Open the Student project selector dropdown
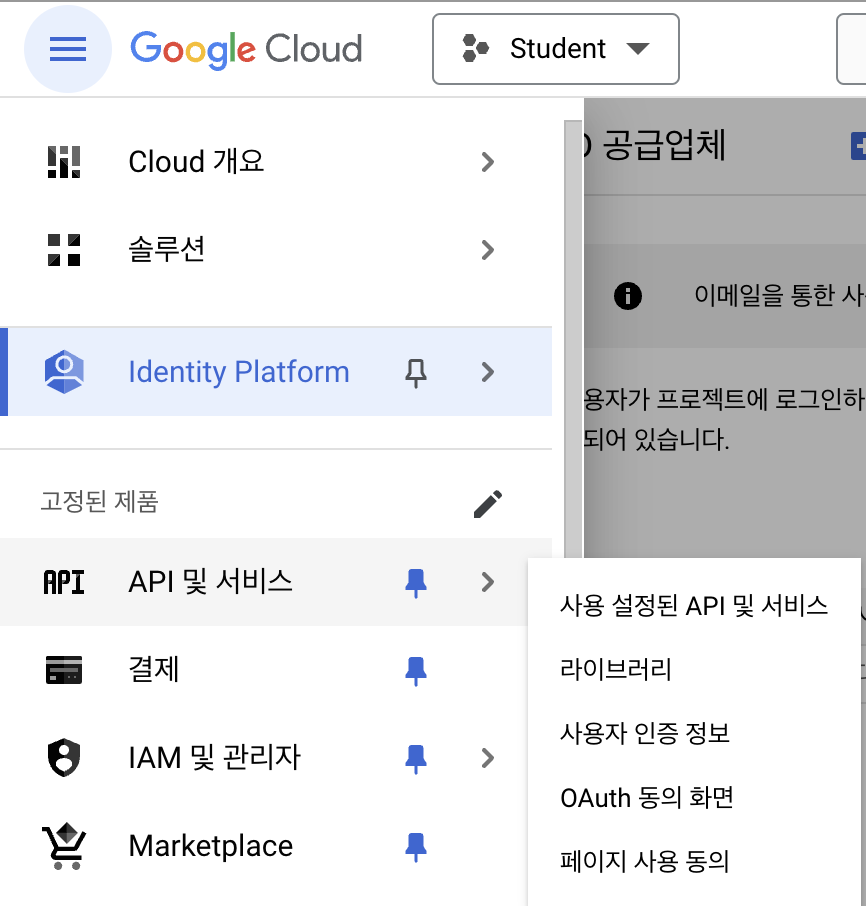 point(556,49)
